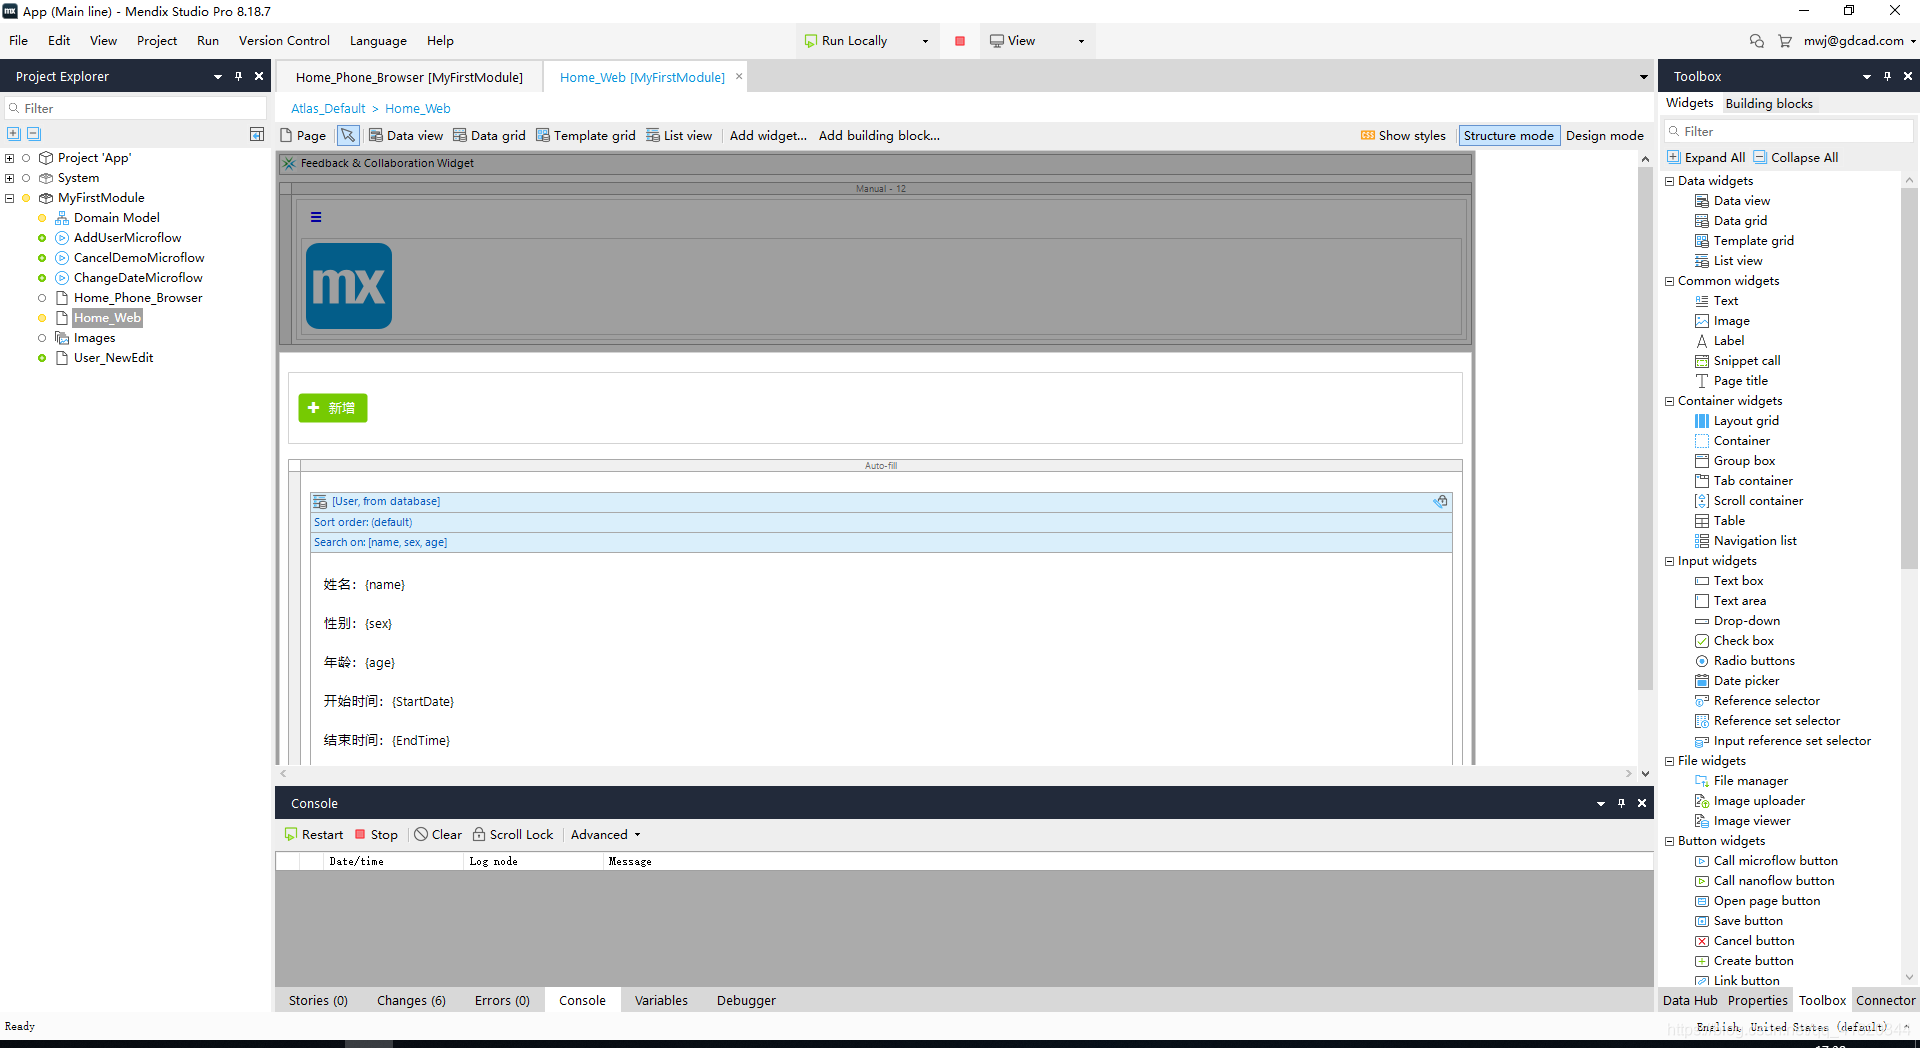Click the hamburger menu icon on the page
Screen dimensions: 1920x1048
pos(316,217)
